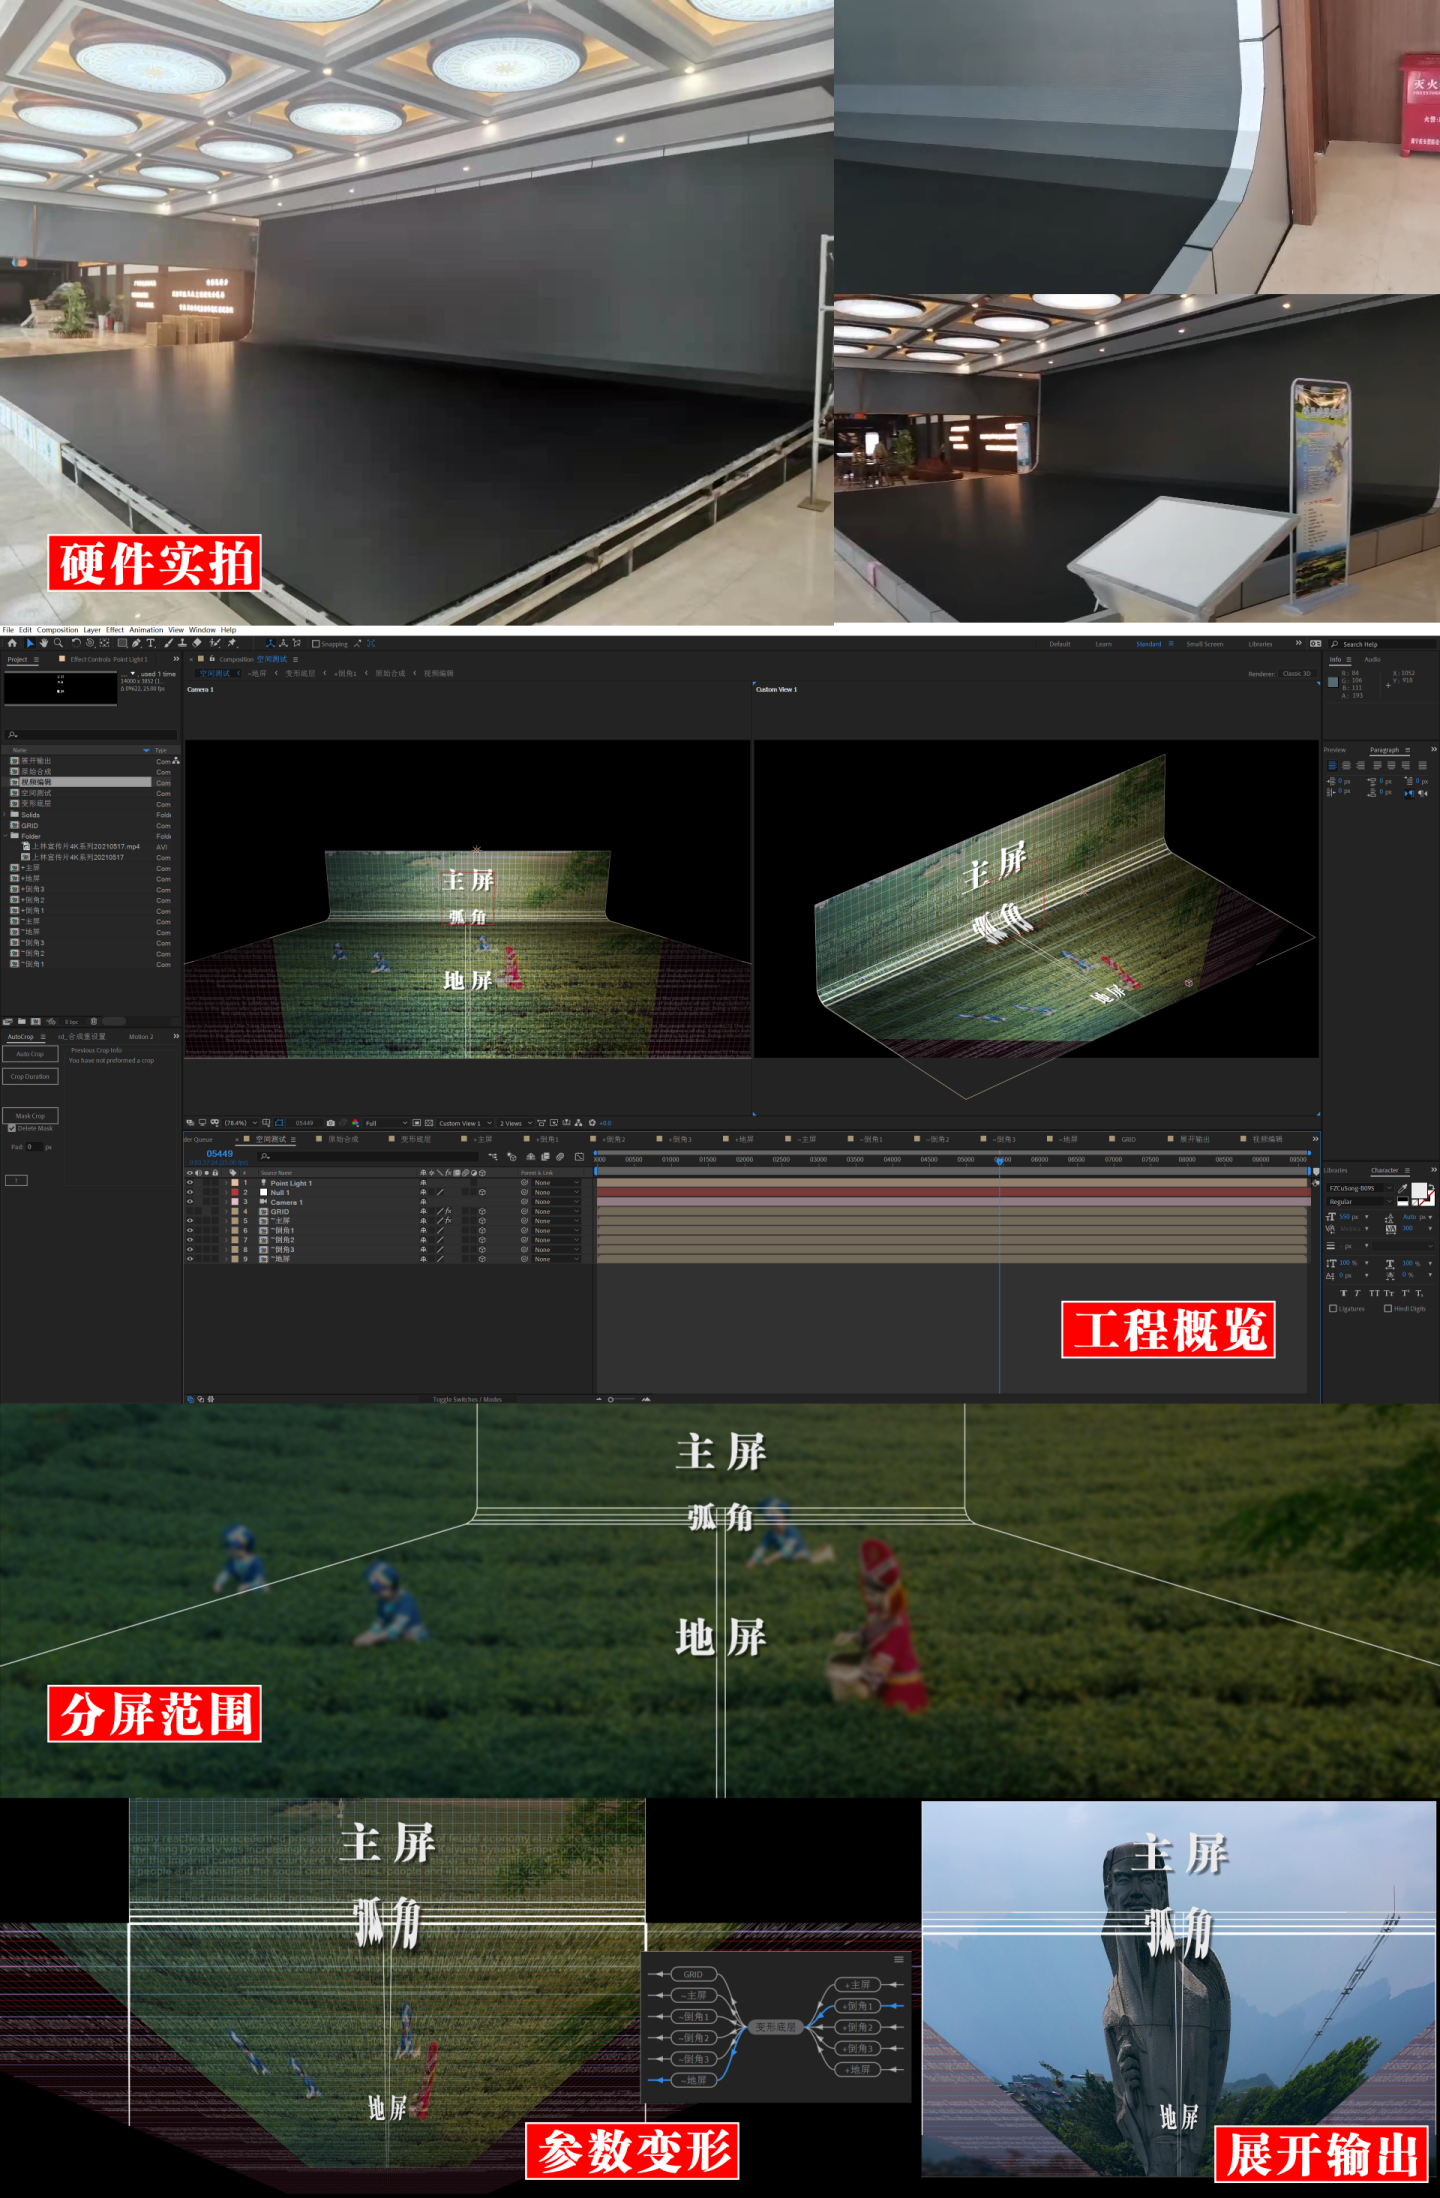Click the timeline zoom slider handle
1440x2198 pixels.
point(610,1399)
